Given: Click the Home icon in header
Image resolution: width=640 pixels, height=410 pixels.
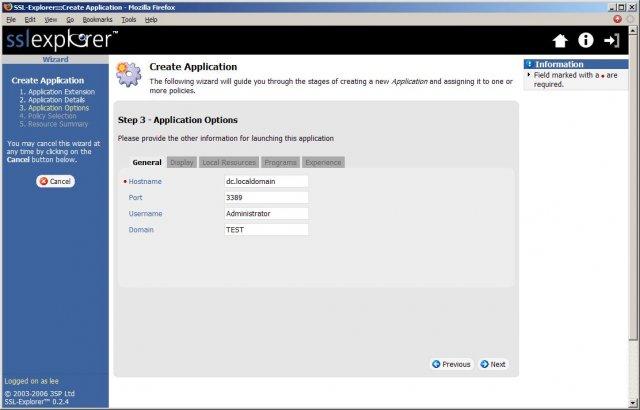Looking at the screenshot, I should pyautogui.click(x=560, y=41).
